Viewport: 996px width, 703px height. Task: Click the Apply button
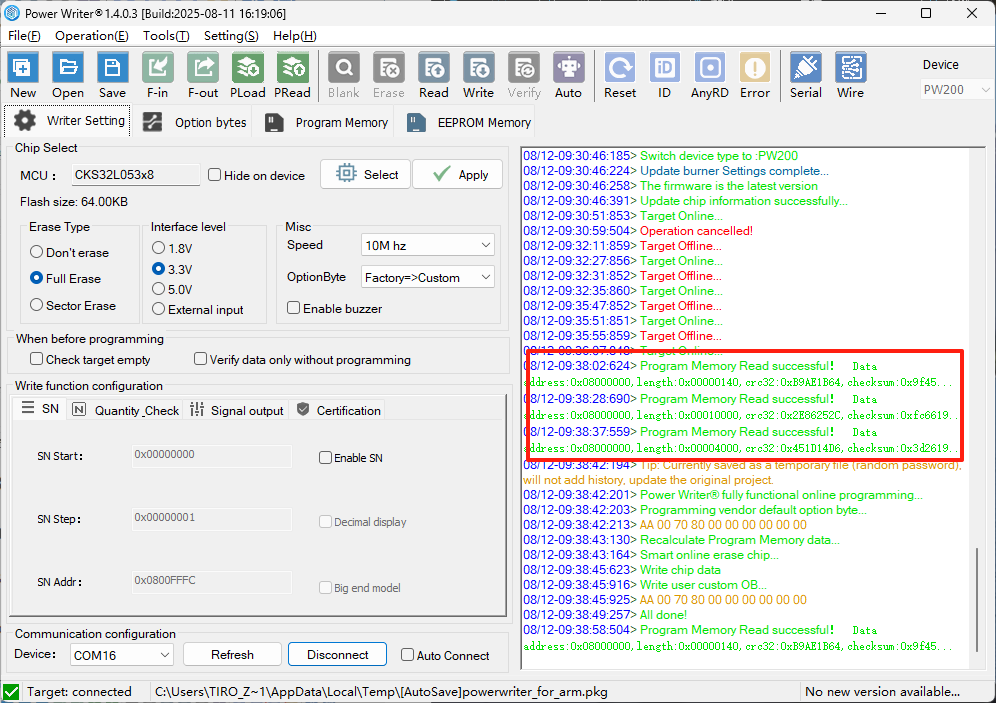[x=458, y=174]
